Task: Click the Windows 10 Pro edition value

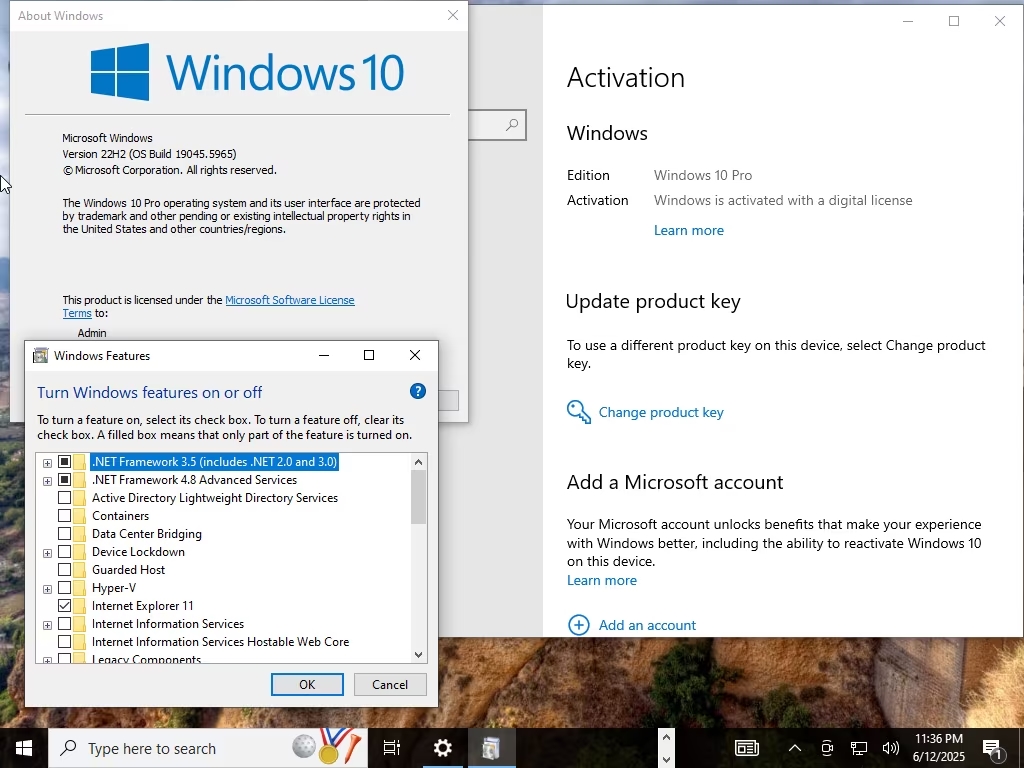Action: point(703,175)
